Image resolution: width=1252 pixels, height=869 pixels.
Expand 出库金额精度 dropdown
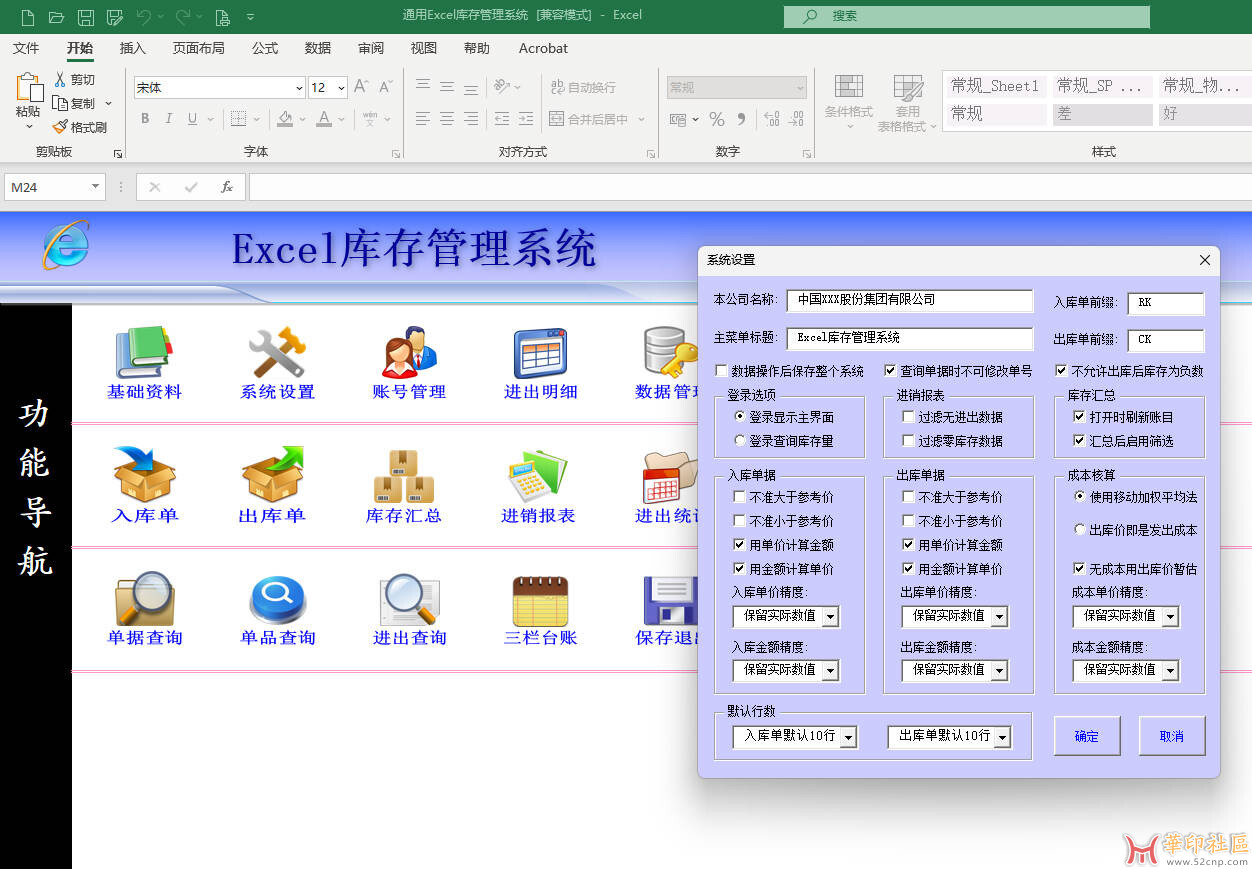coord(999,671)
